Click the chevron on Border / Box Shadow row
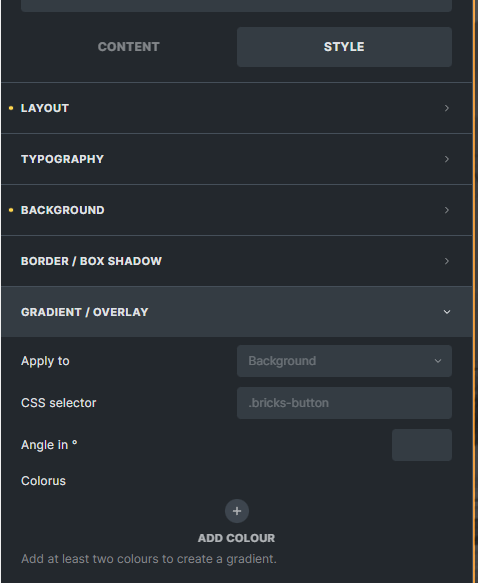Screen dimensions: 478x583 (447, 261)
